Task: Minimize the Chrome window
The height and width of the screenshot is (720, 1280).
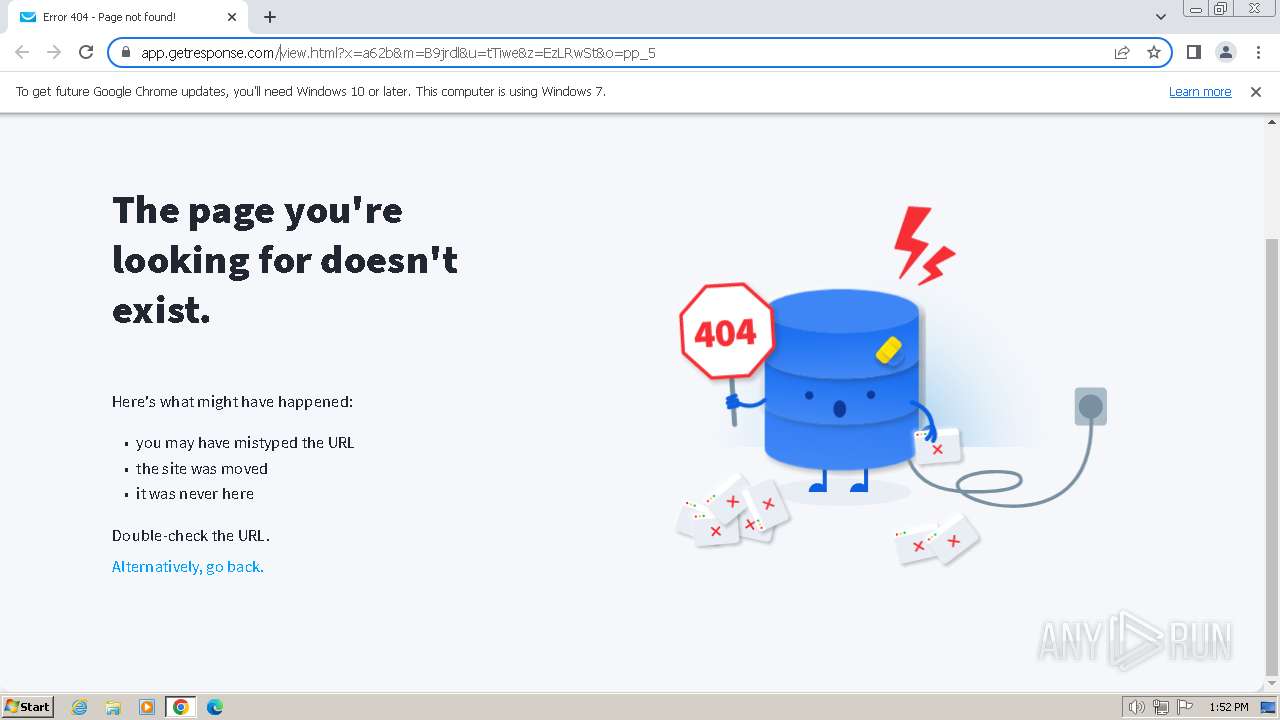Action: tap(1196, 9)
